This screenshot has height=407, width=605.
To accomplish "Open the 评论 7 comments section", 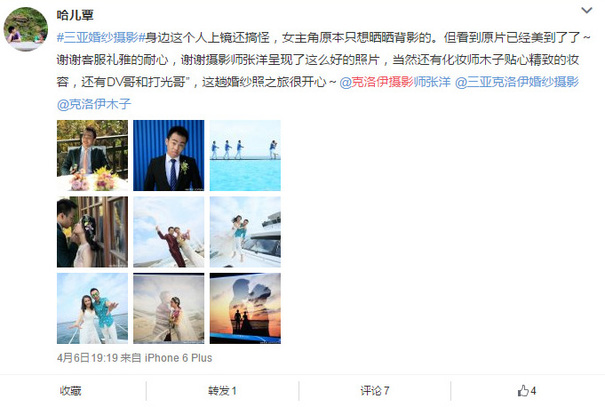I will [x=375, y=391].
